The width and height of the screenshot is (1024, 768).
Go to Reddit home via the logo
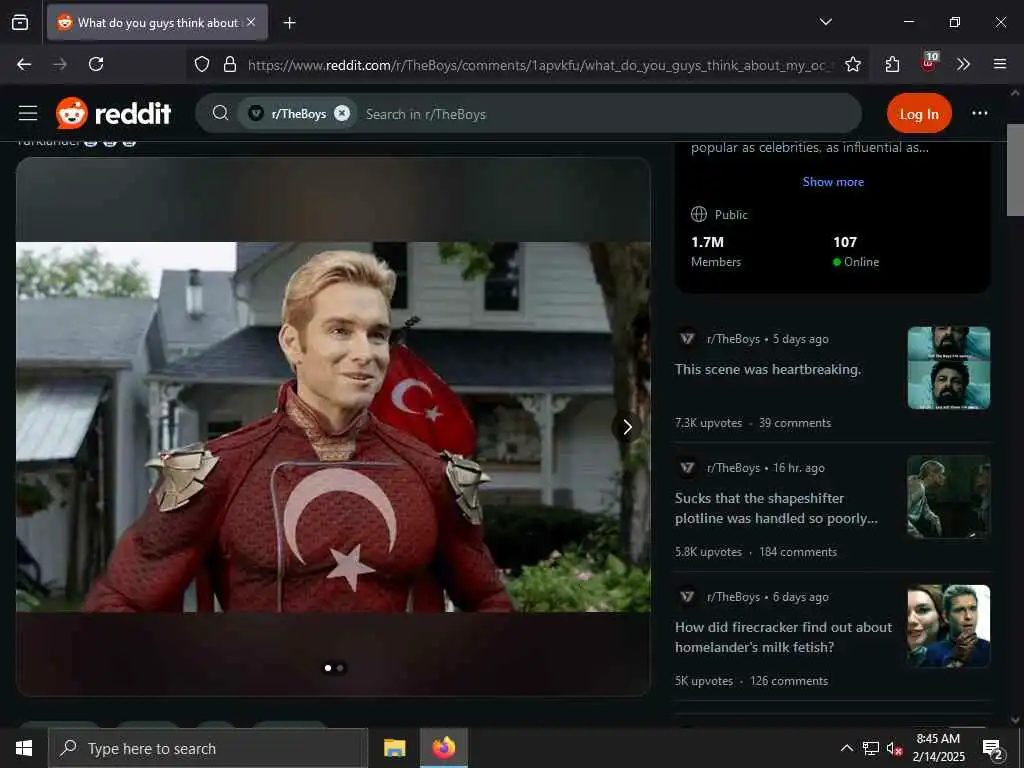pos(114,113)
